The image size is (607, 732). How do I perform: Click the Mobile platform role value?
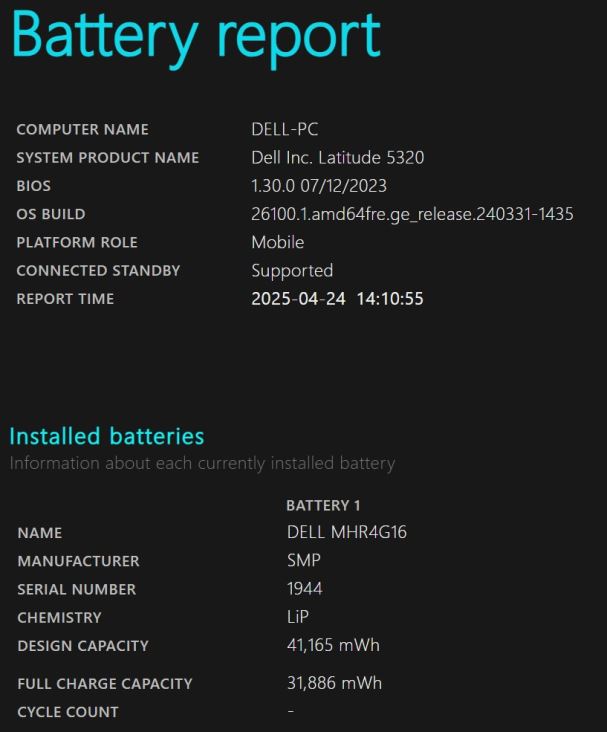coord(278,242)
